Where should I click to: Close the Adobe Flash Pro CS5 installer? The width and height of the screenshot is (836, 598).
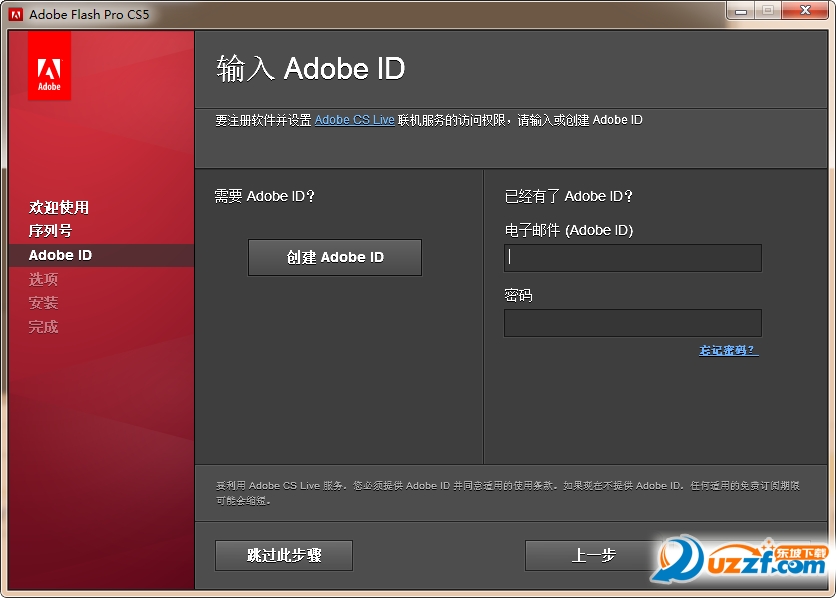coord(805,10)
